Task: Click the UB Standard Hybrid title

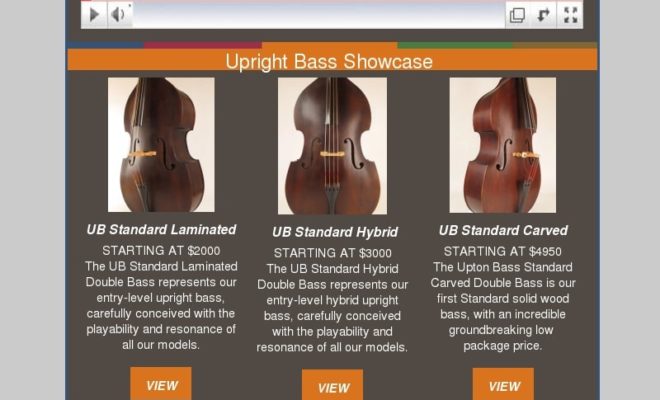Action: pyautogui.click(x=335, y=232)
